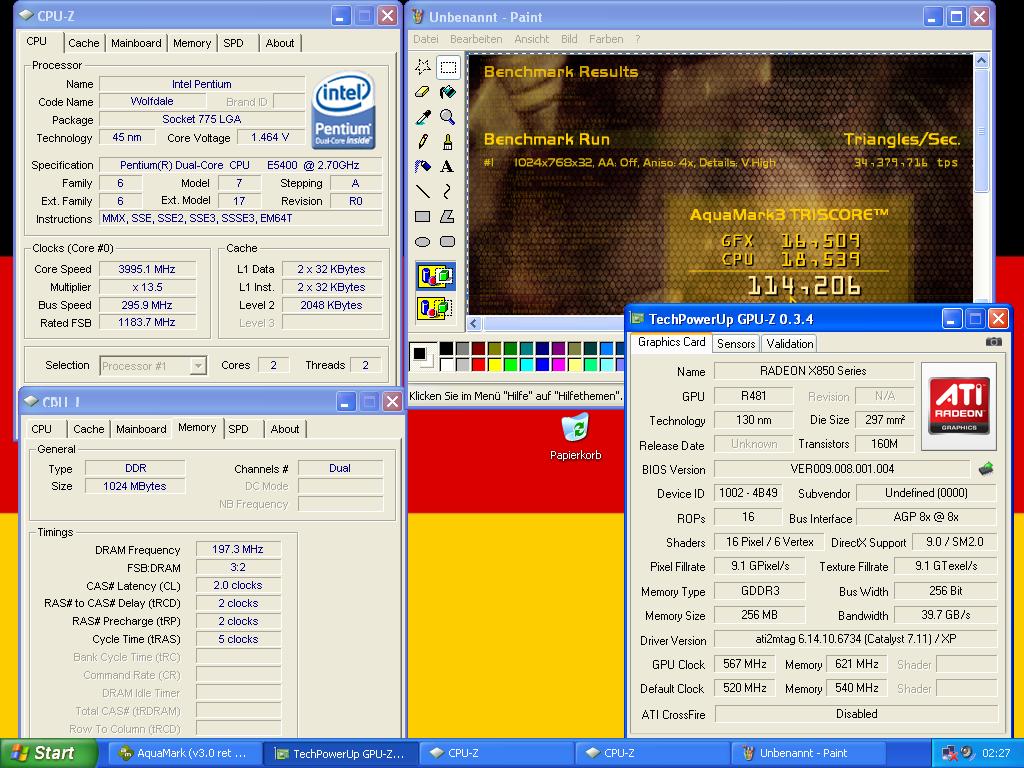
Task: Choose the Fill With Color bucket tool
Action: point(448,92)
